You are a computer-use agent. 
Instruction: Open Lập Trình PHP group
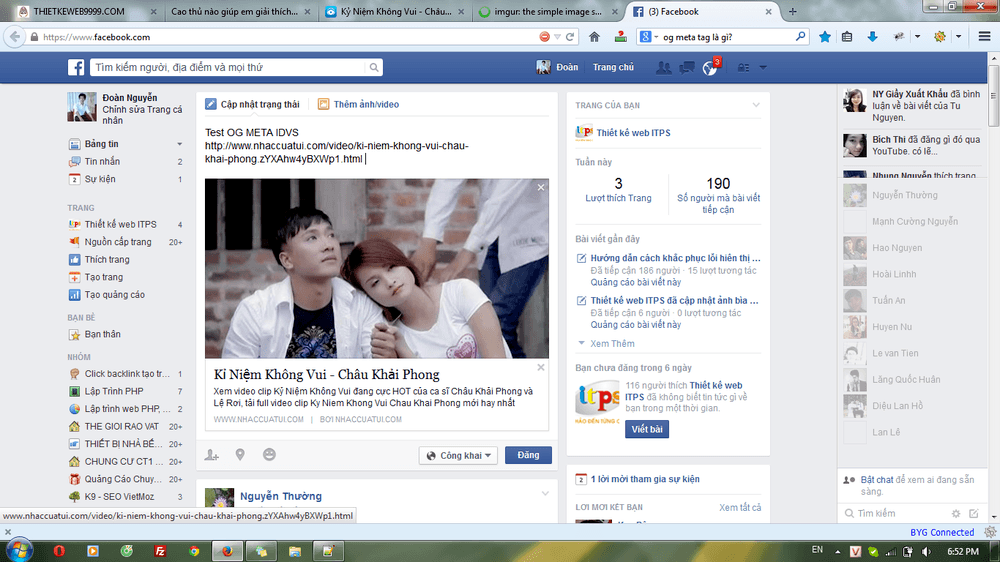click(x=114, y=391)
